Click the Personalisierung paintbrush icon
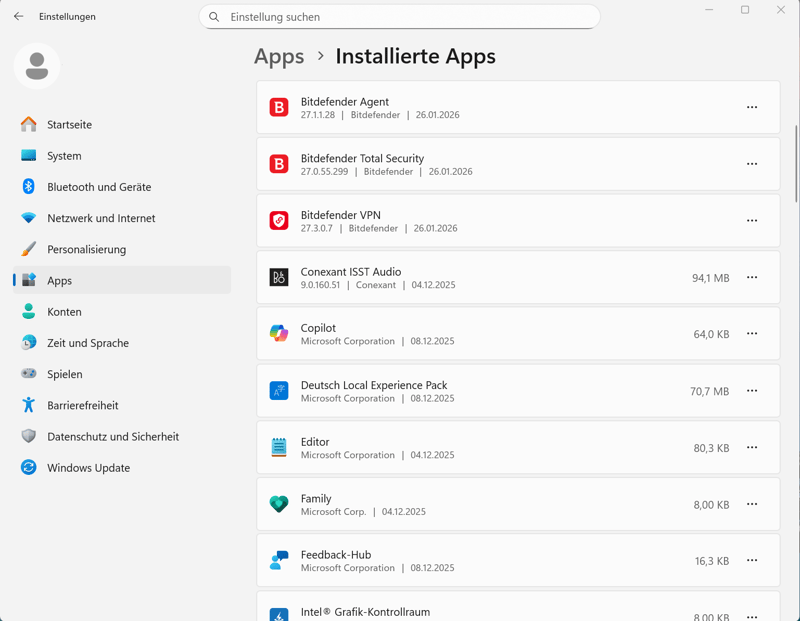Image resolution: width=800 pixels, height=621 pixels. pos(29,249)
